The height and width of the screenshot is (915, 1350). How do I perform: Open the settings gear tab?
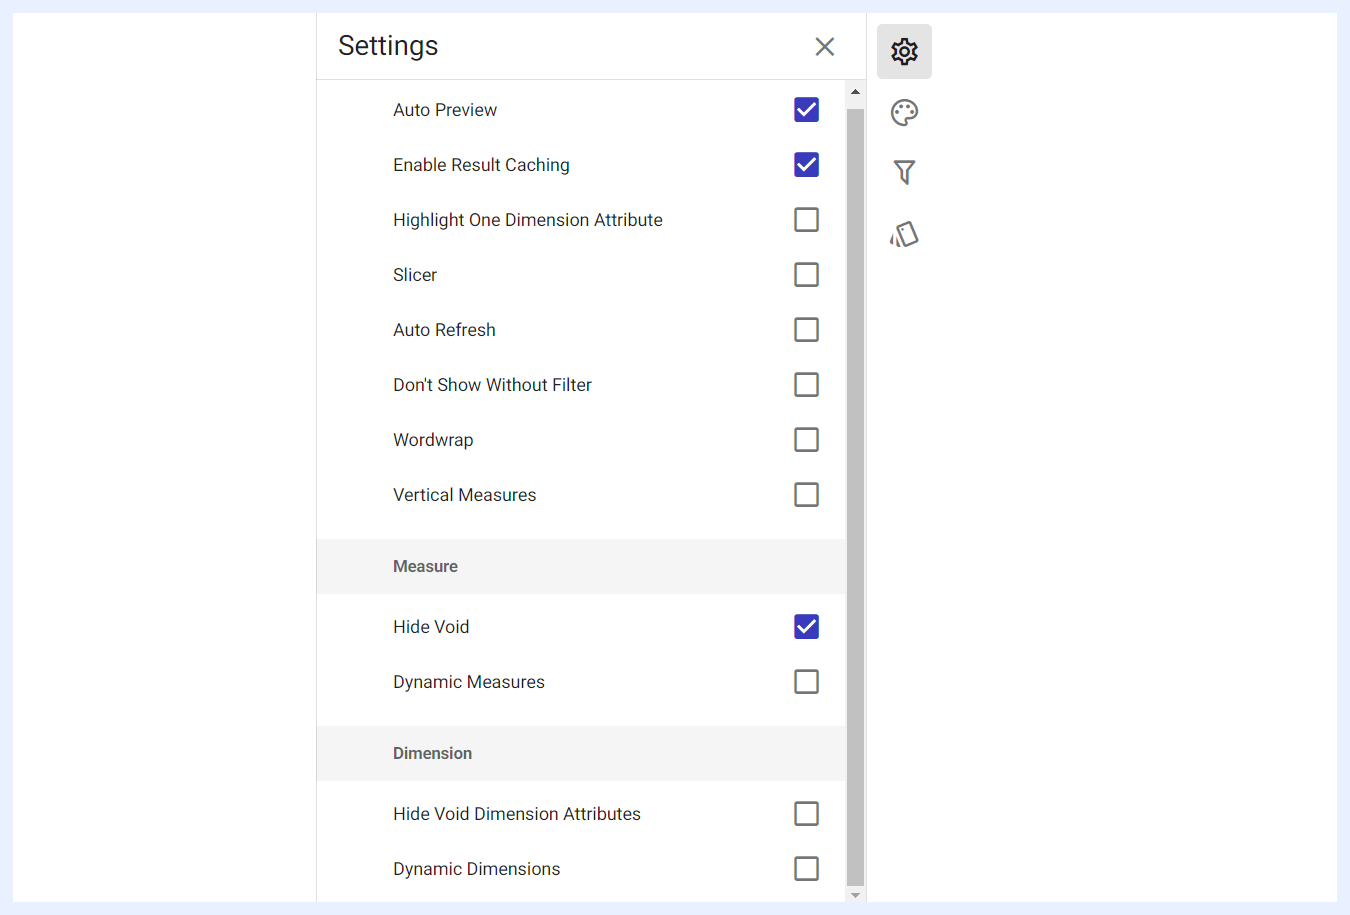904,51
